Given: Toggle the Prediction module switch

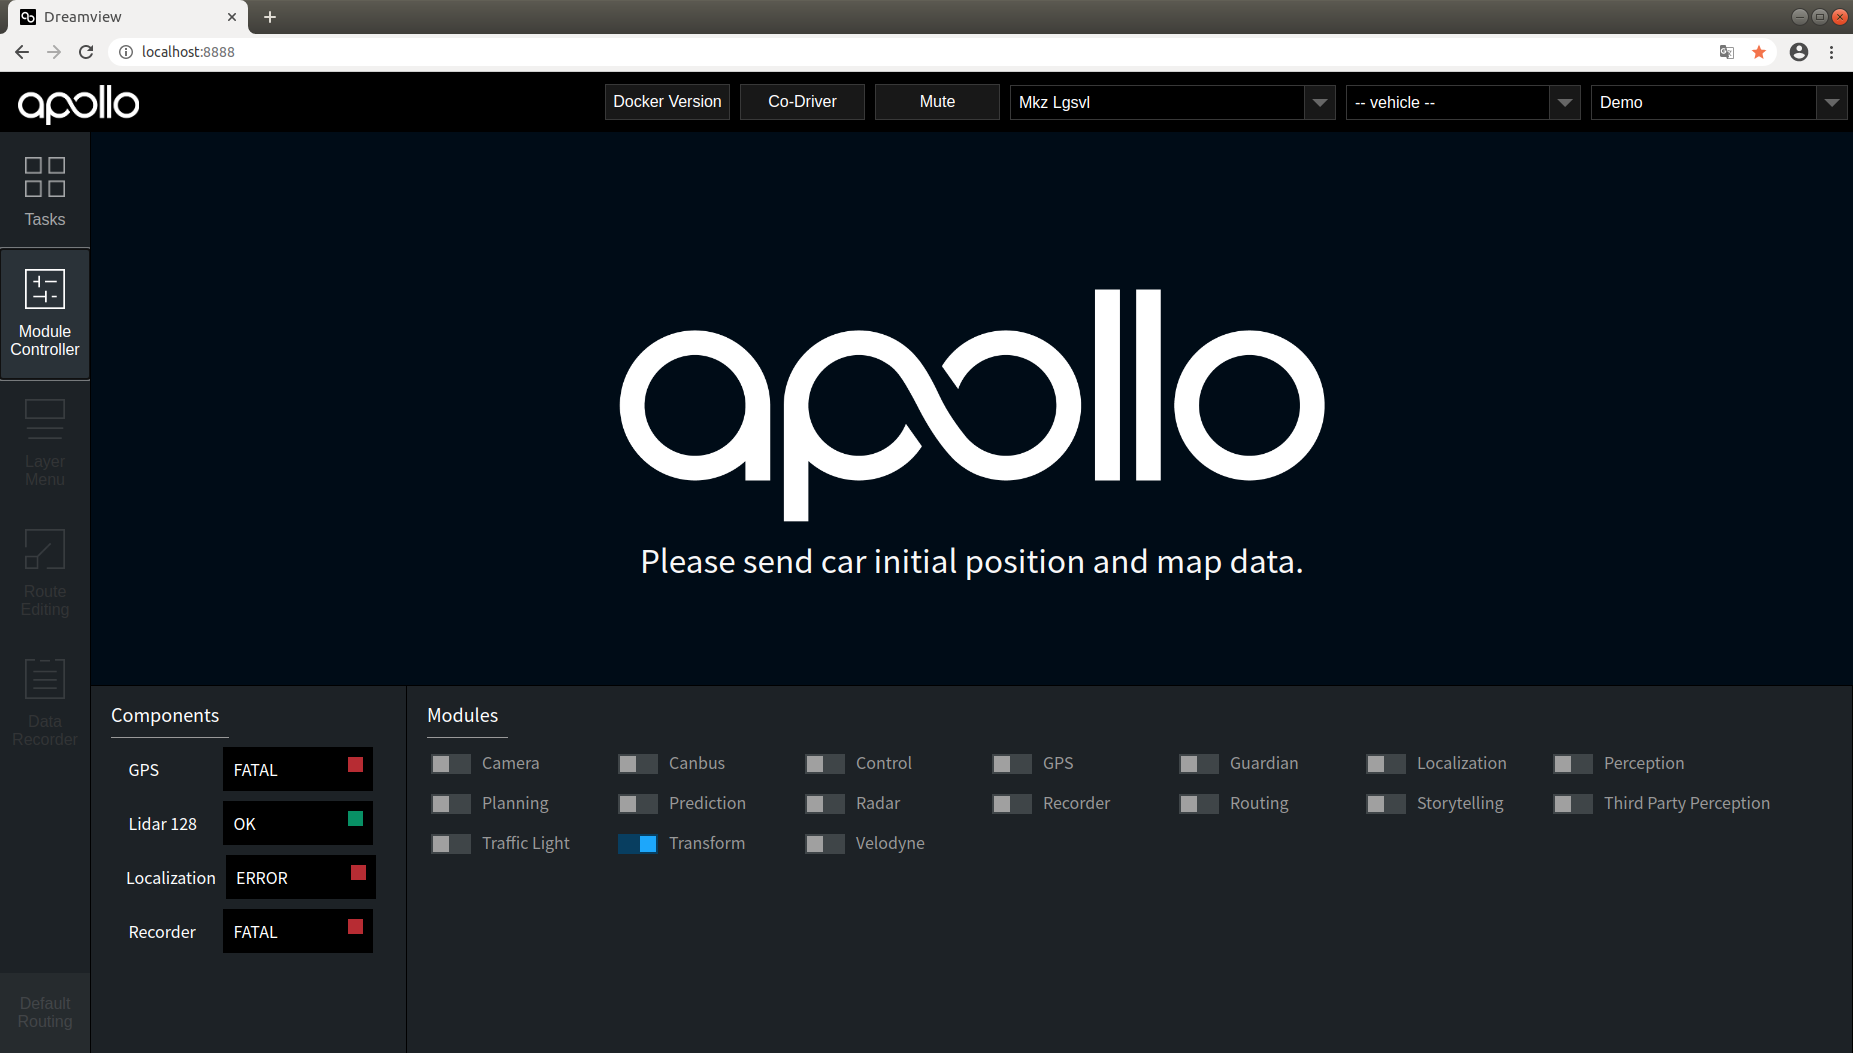Looking at the screenshot, I should pyautogui.click(x=638, y=804).
